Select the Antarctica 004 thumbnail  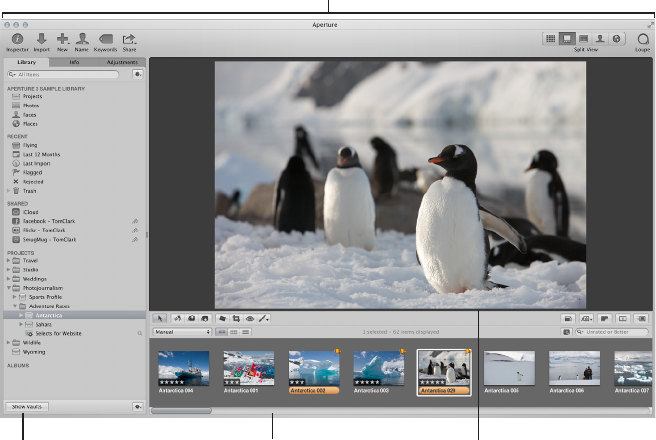[x=182, y=370]
